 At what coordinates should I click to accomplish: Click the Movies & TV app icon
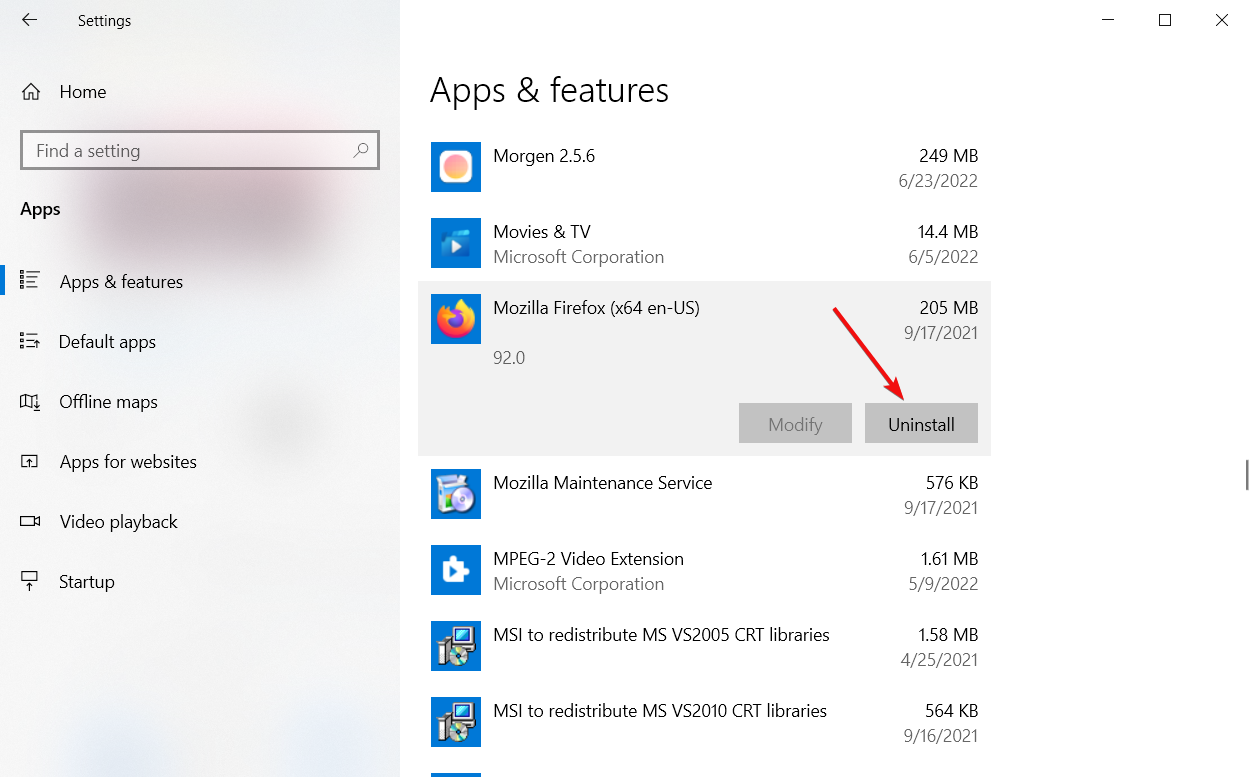point(456,243)
